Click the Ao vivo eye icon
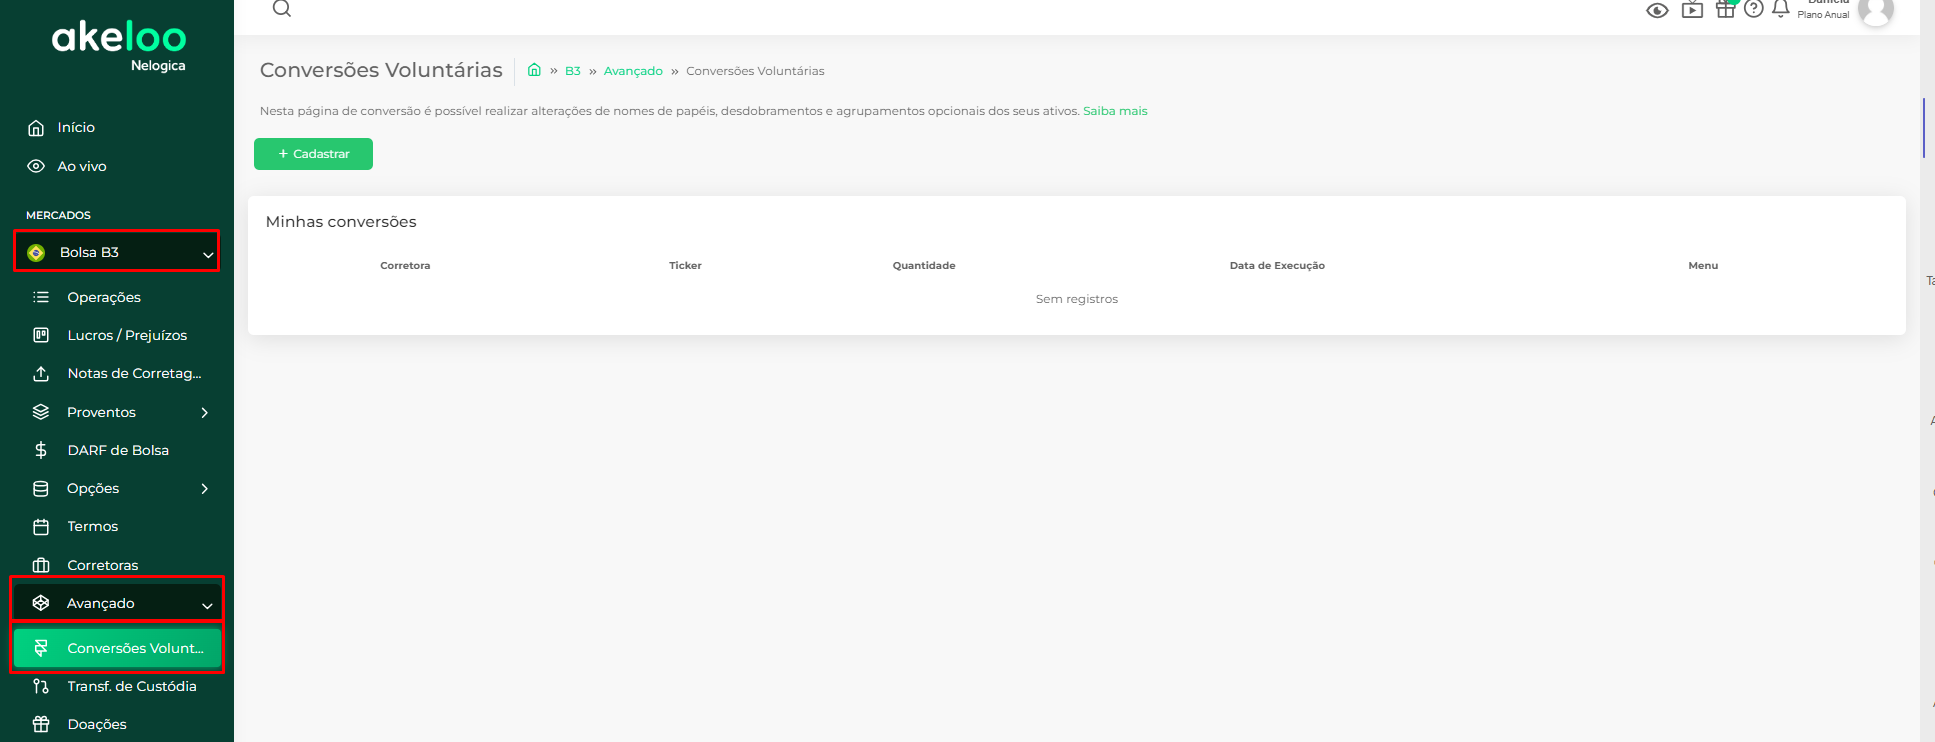The width and height of the screenshot is (1935, 742). 36,166
